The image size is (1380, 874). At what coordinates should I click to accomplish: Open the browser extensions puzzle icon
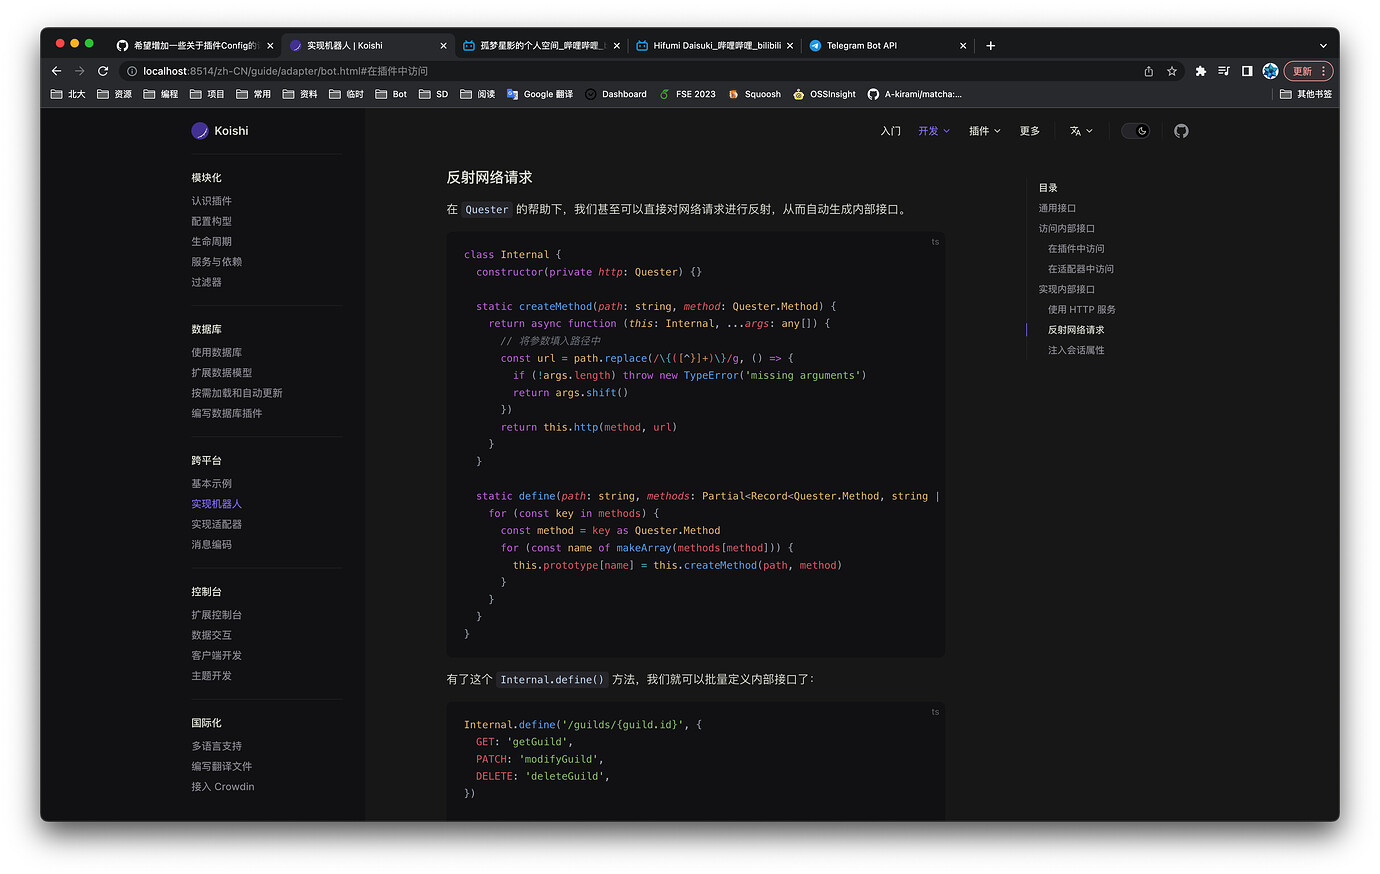tap(1200, 71)
